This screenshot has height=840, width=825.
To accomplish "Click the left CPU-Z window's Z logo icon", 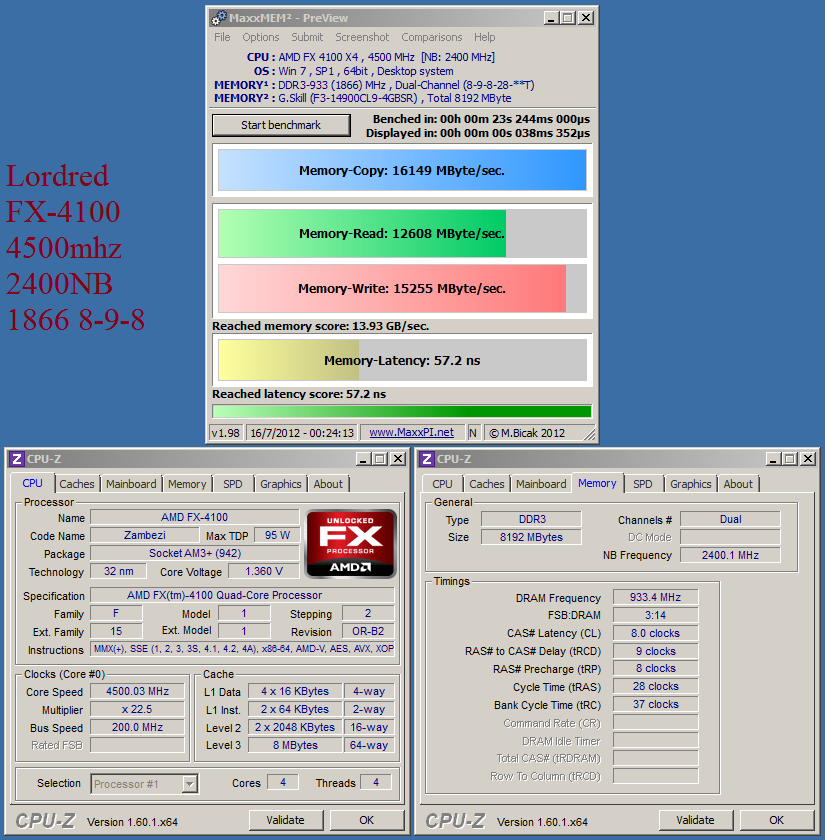I will point(17,459).
